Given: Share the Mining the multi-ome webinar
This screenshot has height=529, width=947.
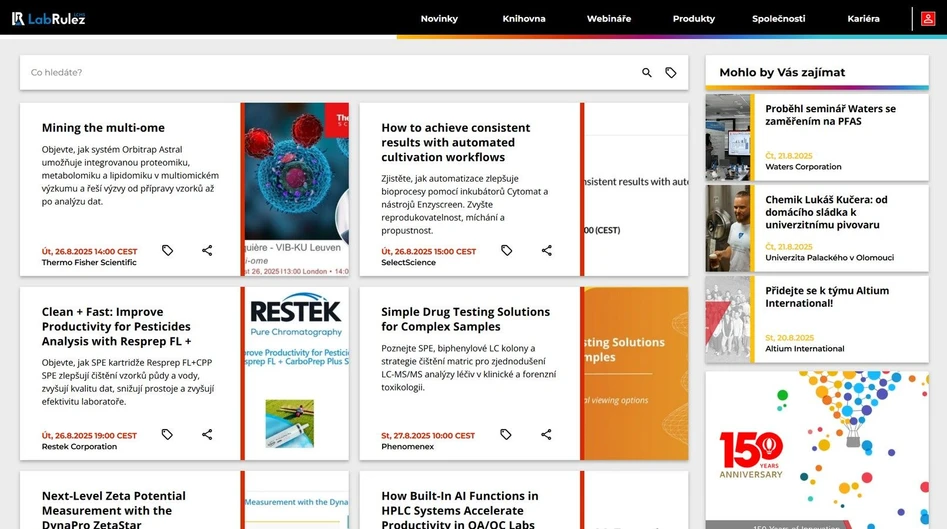Looking at the screenshot, I should tap(207, 250).
